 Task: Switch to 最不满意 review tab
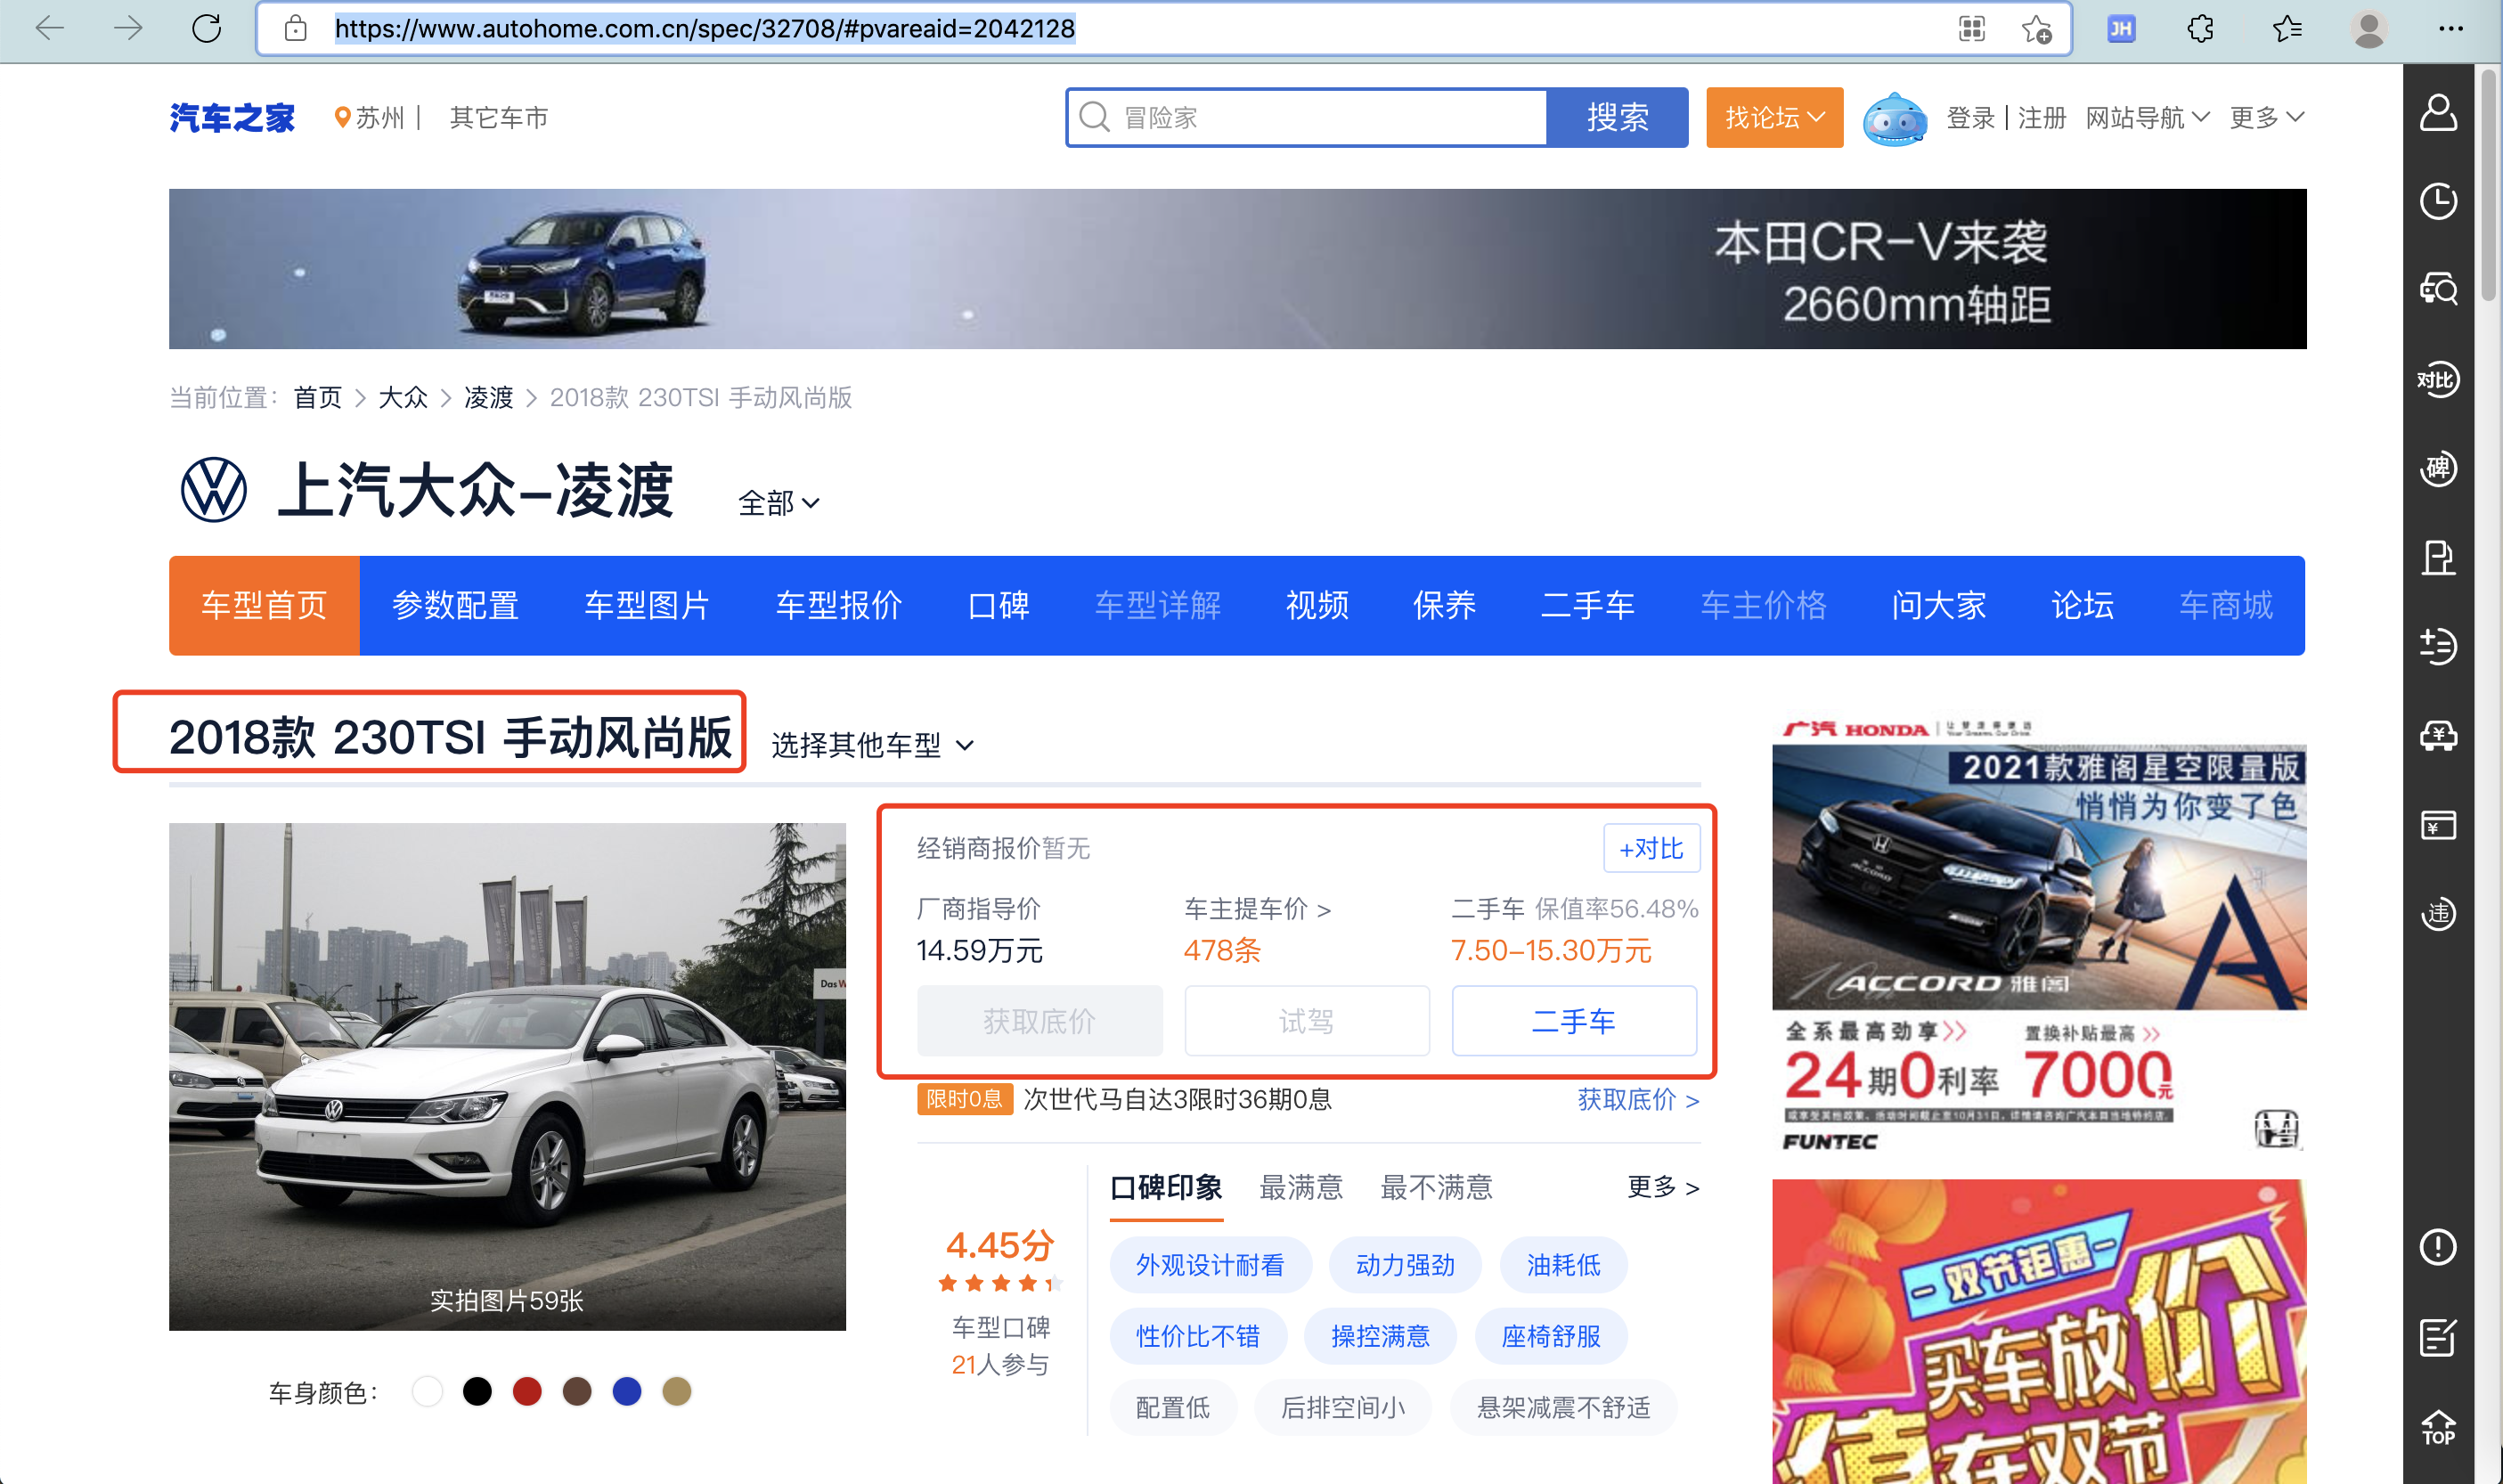pos(1436,1187)
